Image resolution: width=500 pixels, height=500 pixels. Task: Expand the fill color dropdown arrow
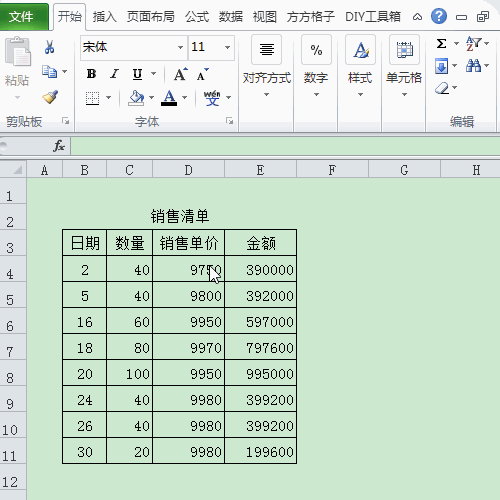pyautogui.click(x=151, y=98)
